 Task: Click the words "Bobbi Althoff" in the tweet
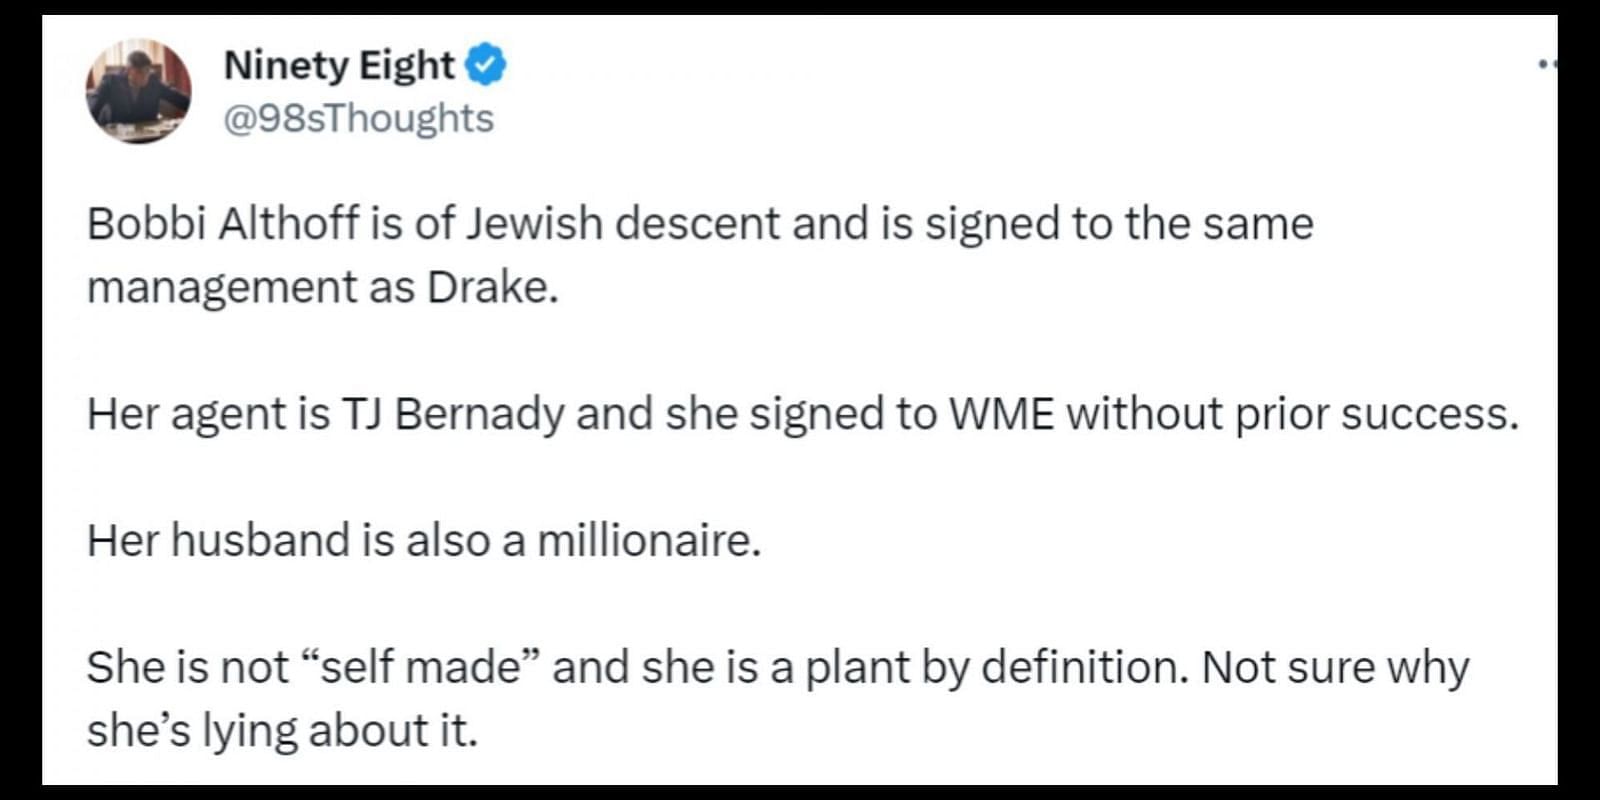click(223, 223)
